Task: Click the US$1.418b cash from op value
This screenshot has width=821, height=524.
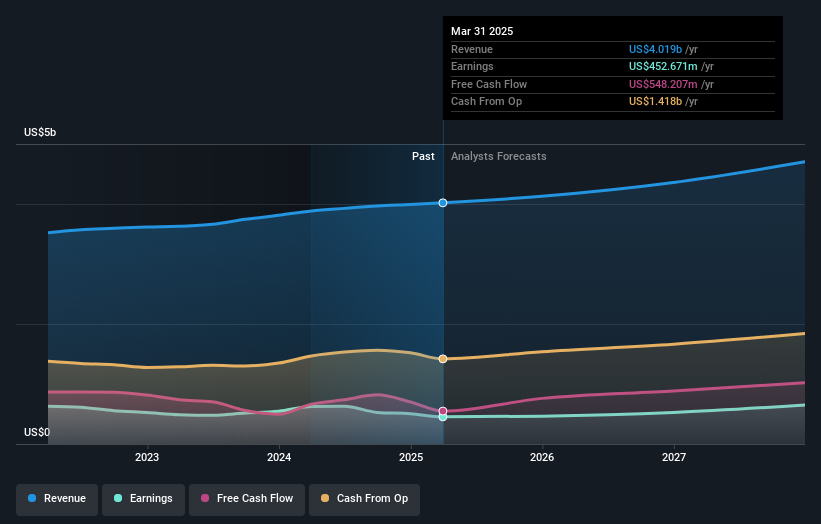Action: (x=655, y=102)
